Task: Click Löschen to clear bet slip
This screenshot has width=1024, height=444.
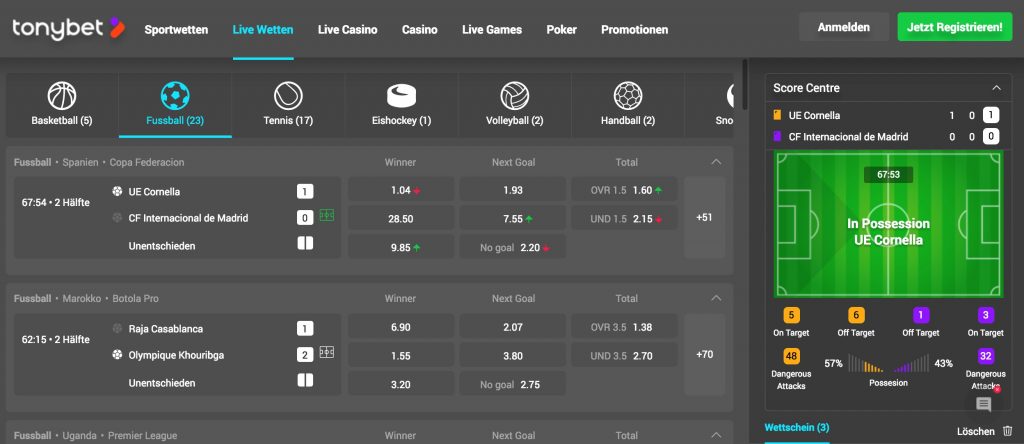Action: click(976, 431)
